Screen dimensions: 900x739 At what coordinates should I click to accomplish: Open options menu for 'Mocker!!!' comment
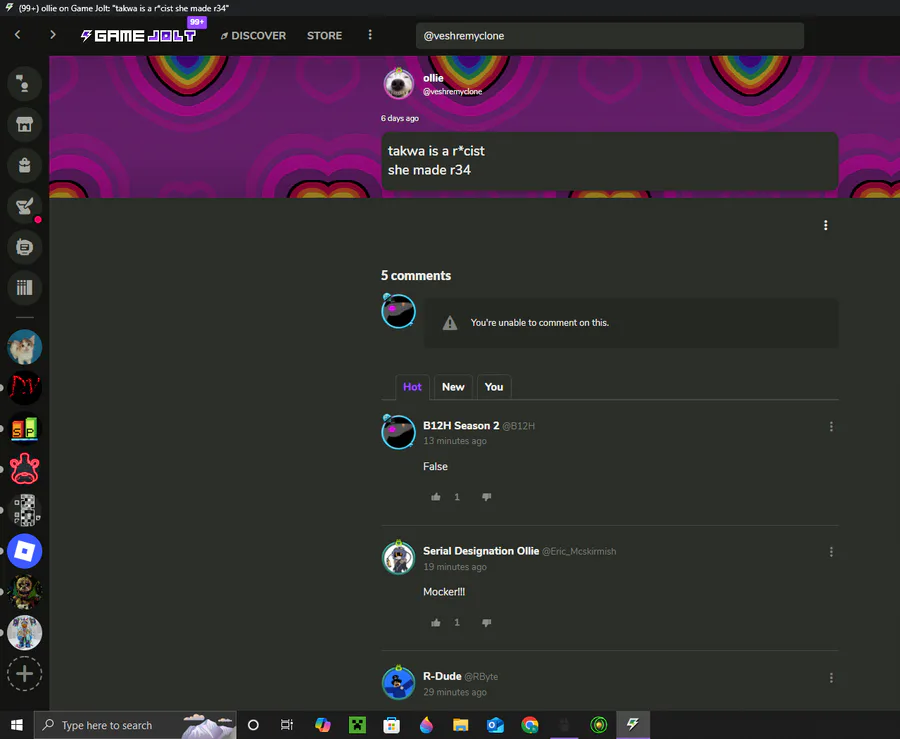[831, 552]
